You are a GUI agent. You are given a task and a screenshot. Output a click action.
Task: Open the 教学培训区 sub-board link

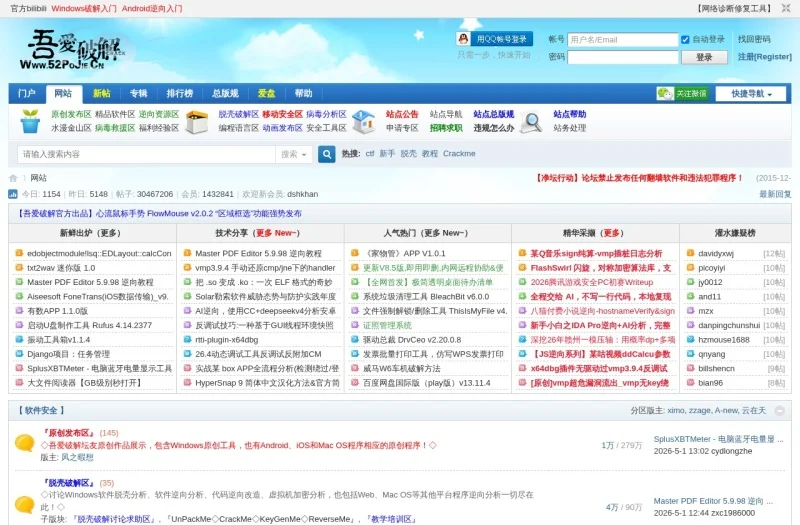[393, 519]
